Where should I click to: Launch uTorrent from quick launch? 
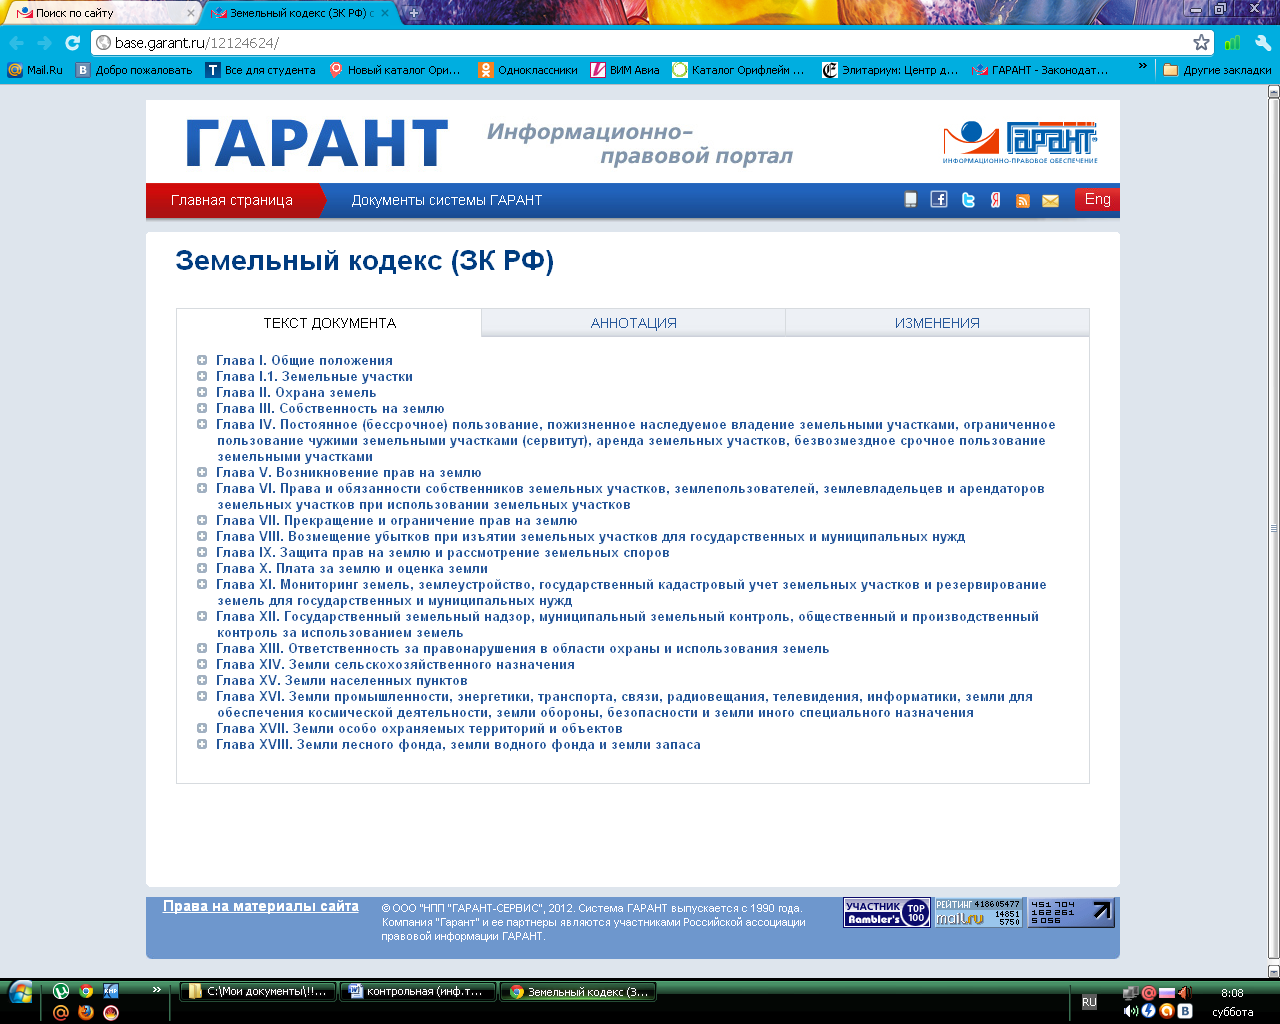tap(61, 991)
